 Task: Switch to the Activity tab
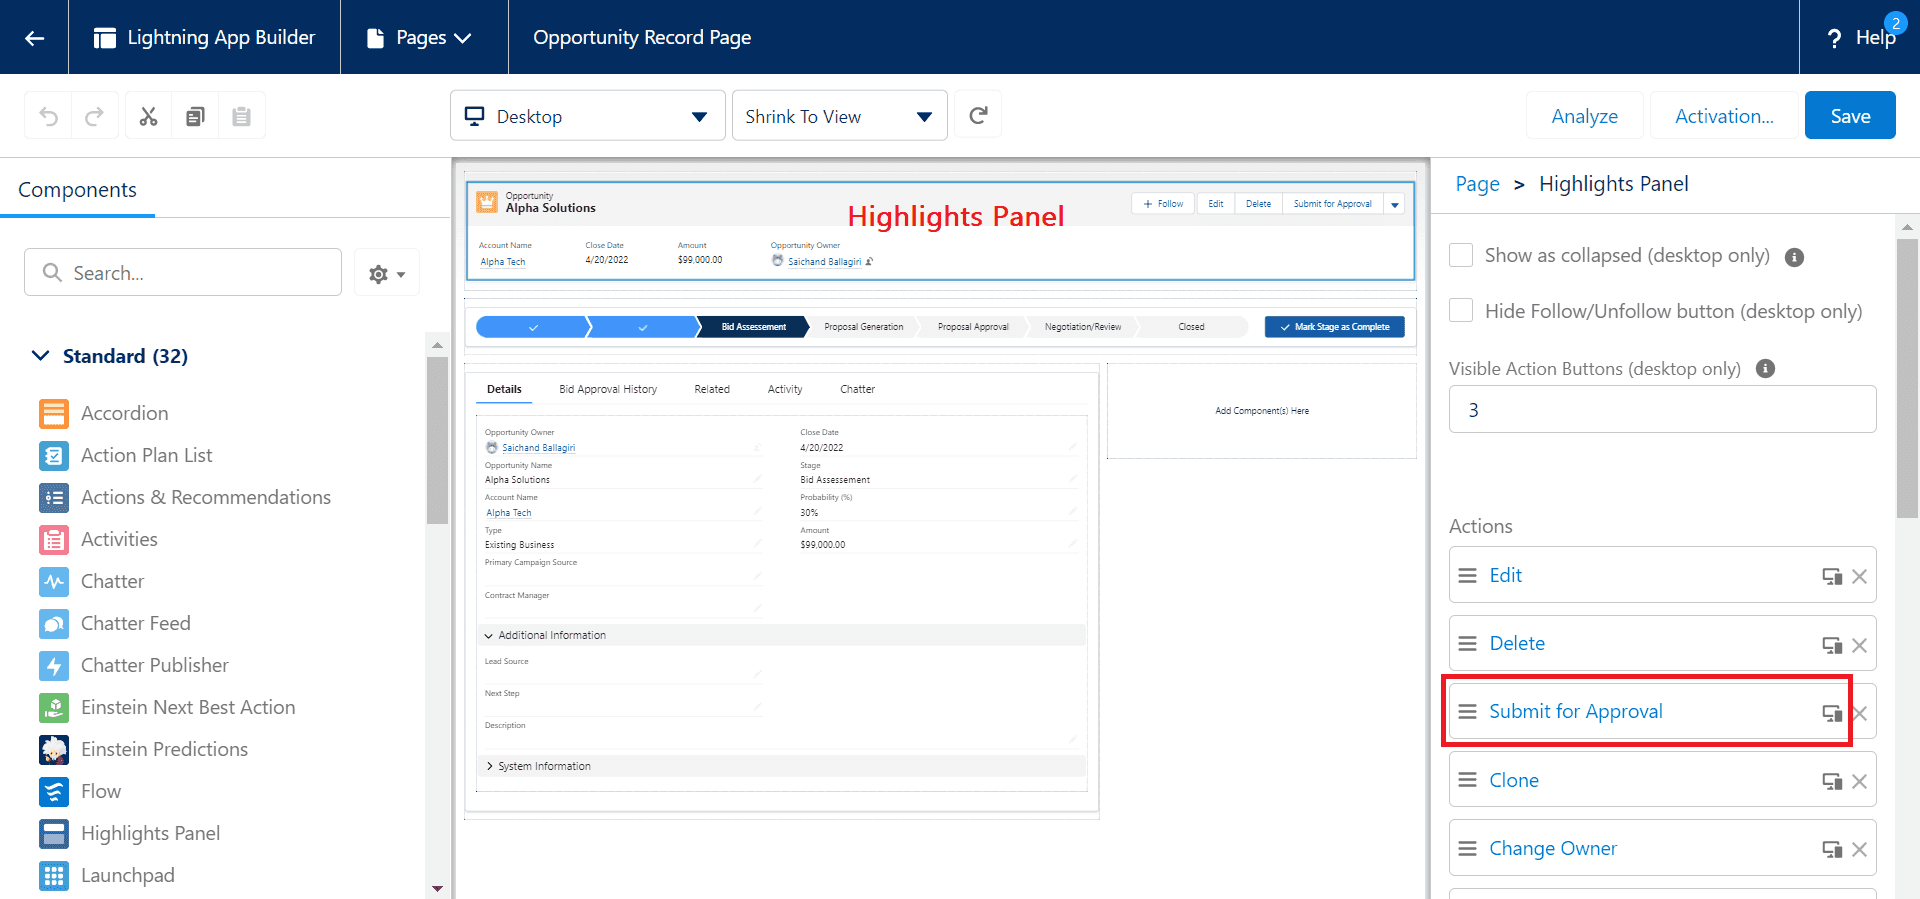785,389
